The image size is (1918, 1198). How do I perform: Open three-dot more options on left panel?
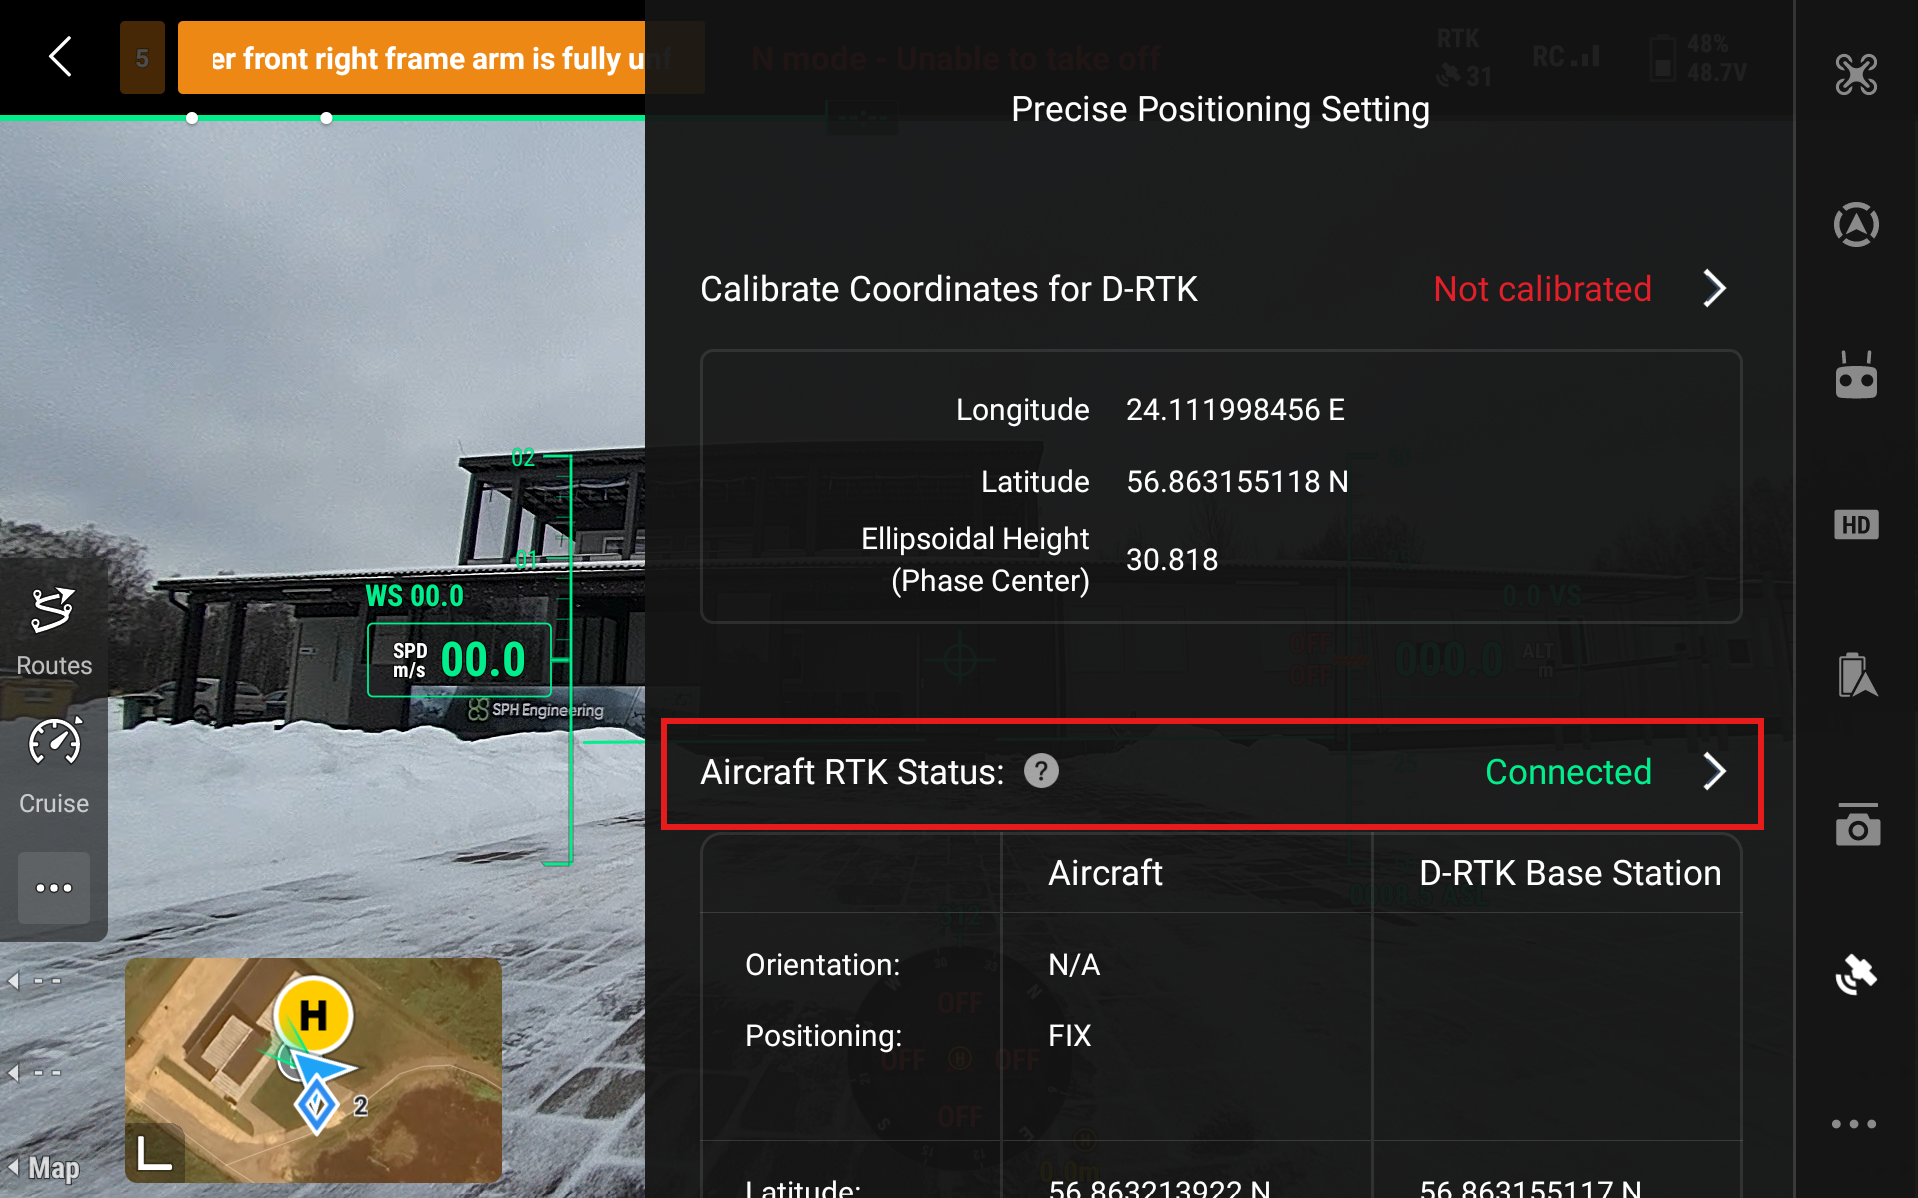click(x=54, y=888)
